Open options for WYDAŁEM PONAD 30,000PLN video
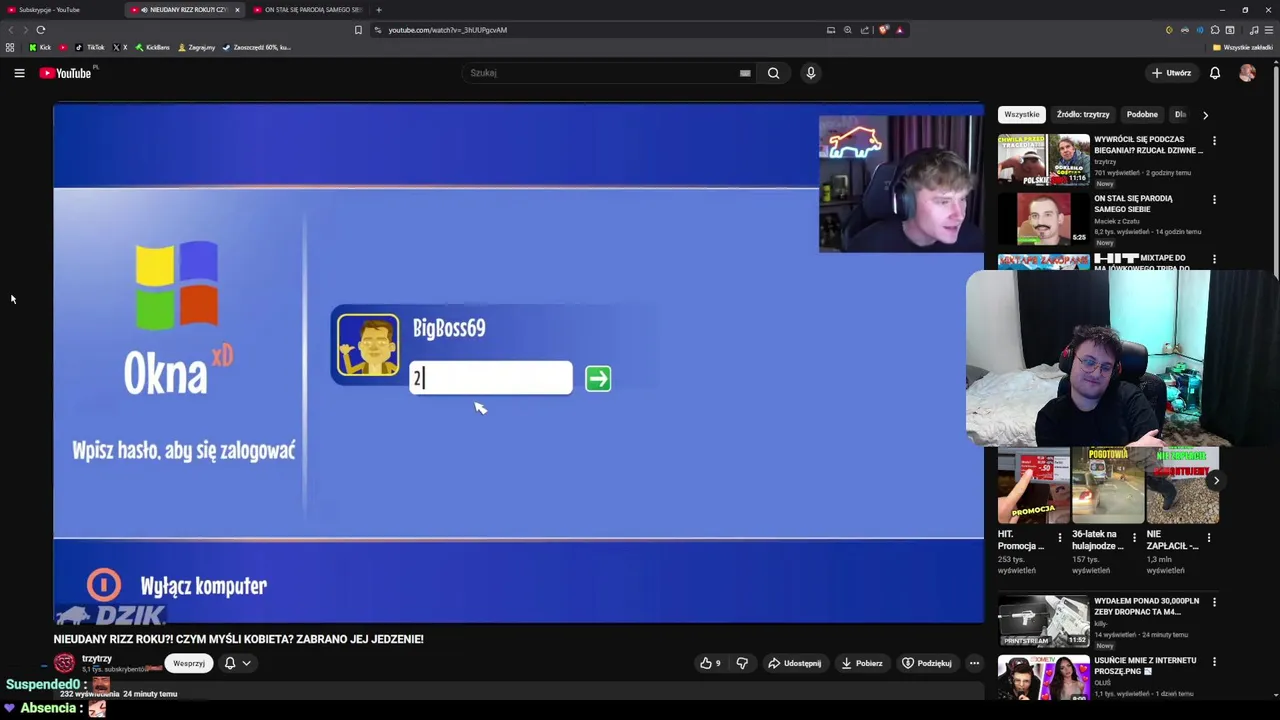Screen dimensions: 1280x720 point(1214,602)
